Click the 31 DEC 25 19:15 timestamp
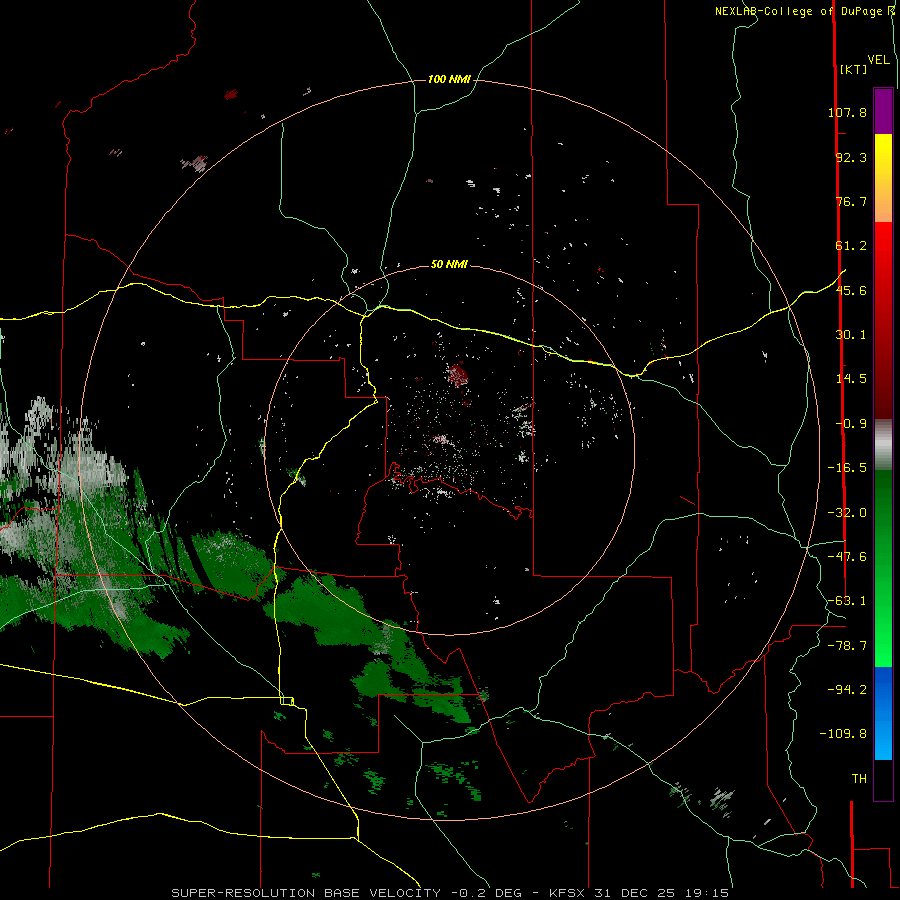This screenshot has height=900, width=900. [x=661, y=893]
